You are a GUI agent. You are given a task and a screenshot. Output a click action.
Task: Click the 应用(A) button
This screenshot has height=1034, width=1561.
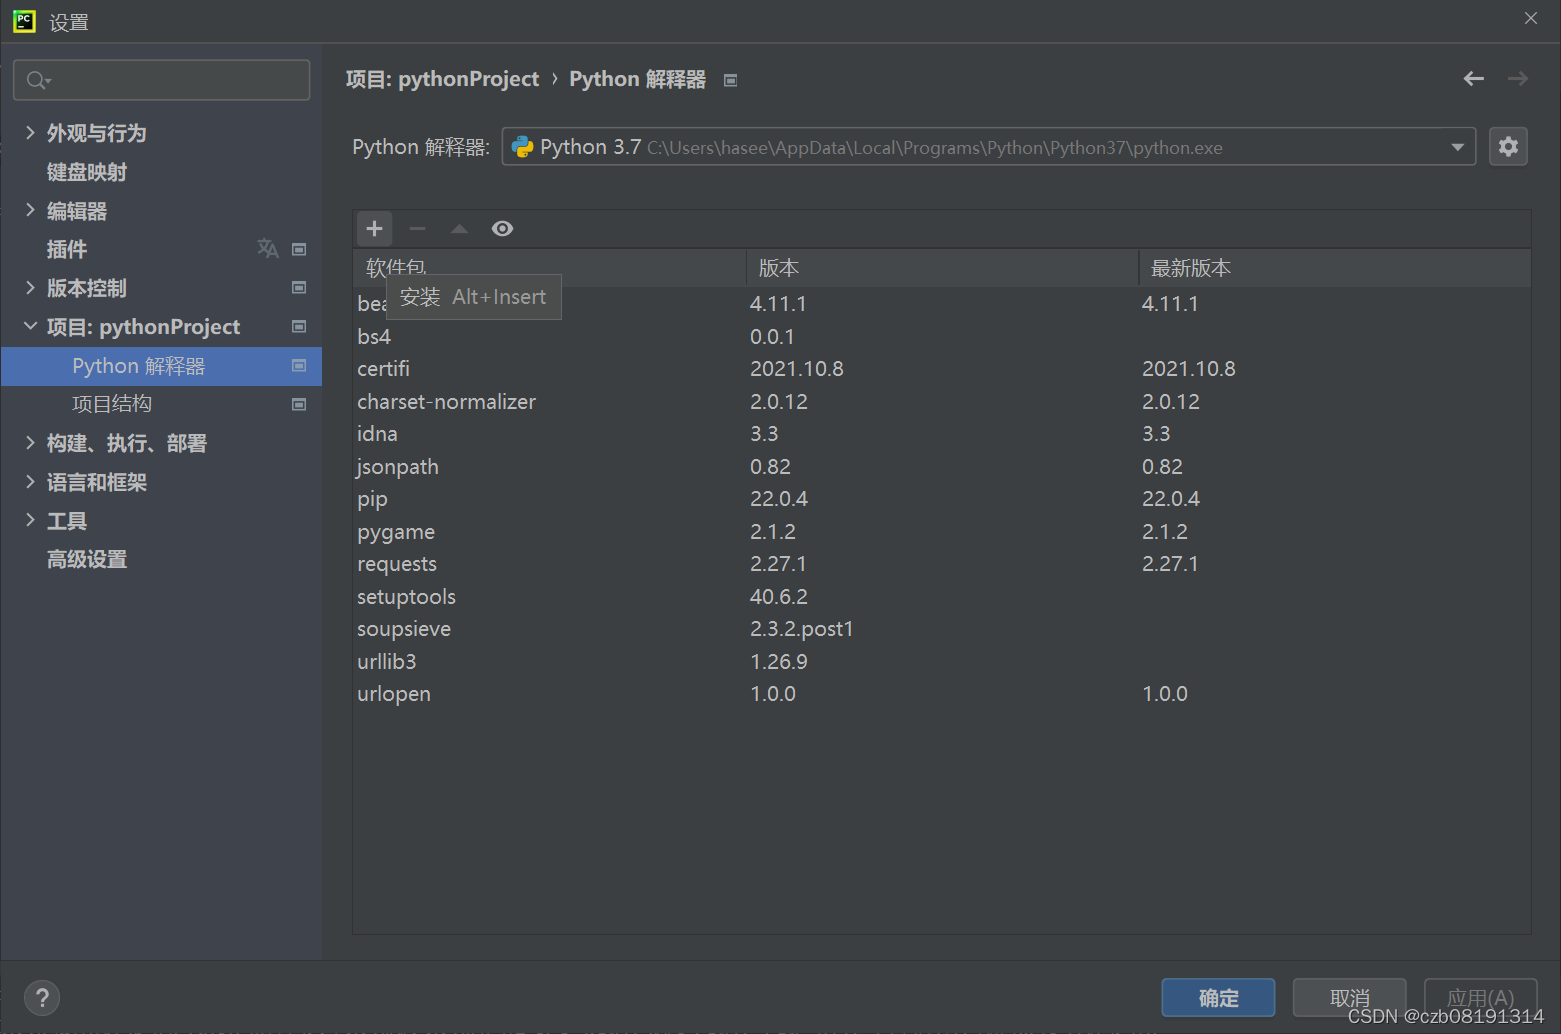1480,997
